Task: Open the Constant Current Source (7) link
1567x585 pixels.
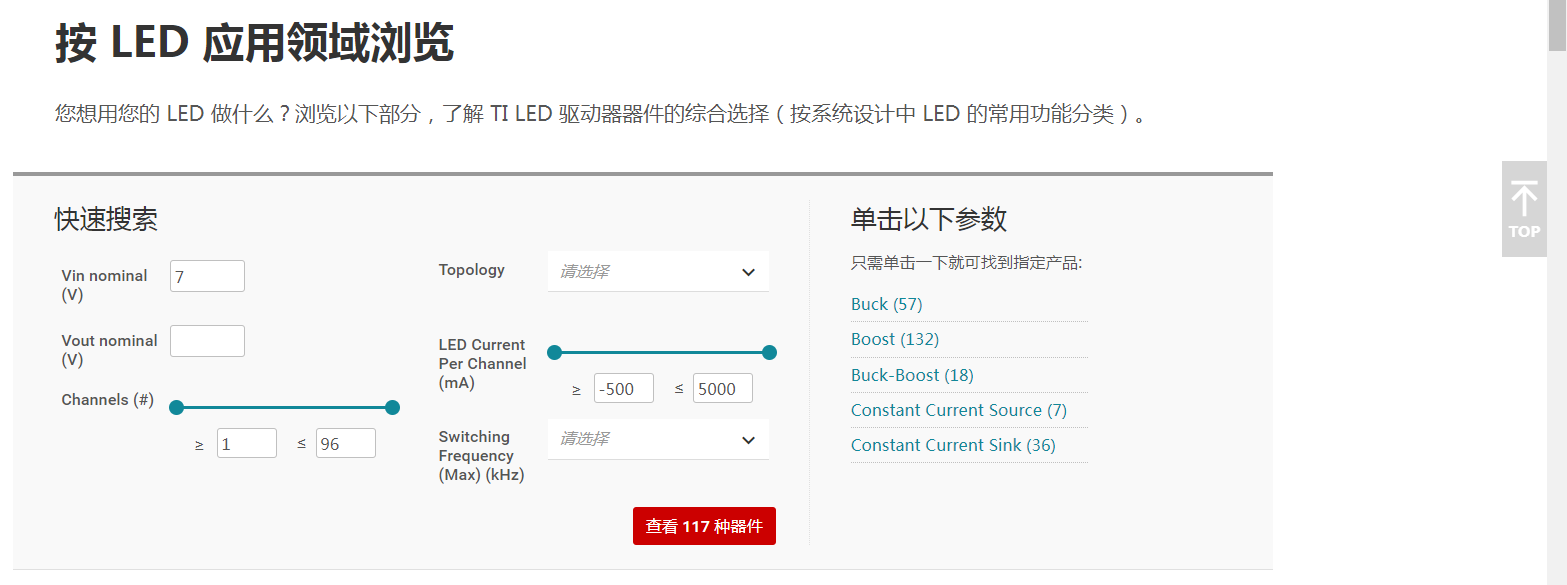Action: point(958,410)
